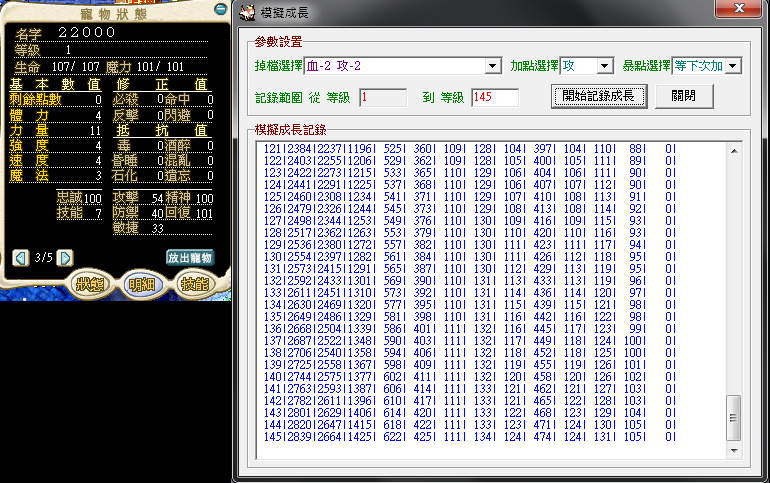Switch to the 狀態 tab
Image resolution: width=770 pixels, height=483 pixels.
[90, 284]
